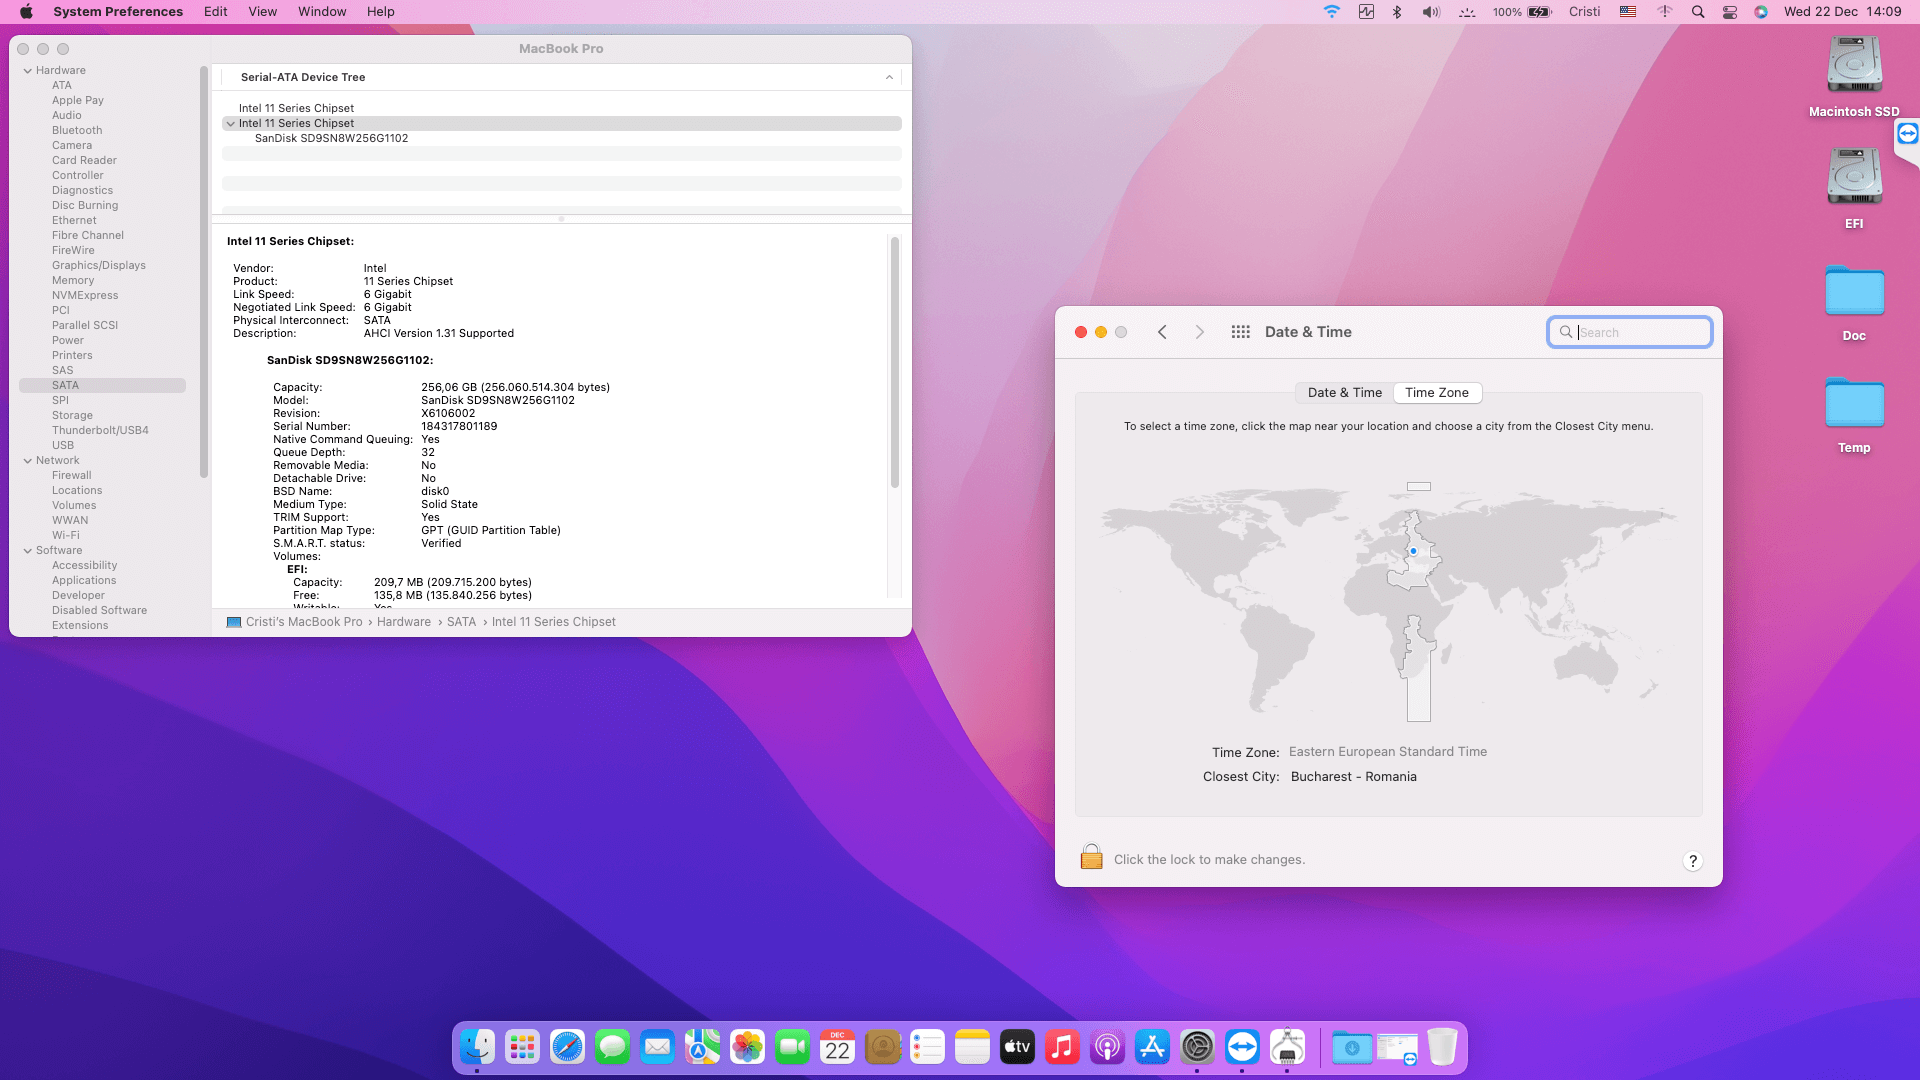The image size is (1920, 1080).
Task: Open Wi-Fi status menu bar icon
Action: (1331, 12)
